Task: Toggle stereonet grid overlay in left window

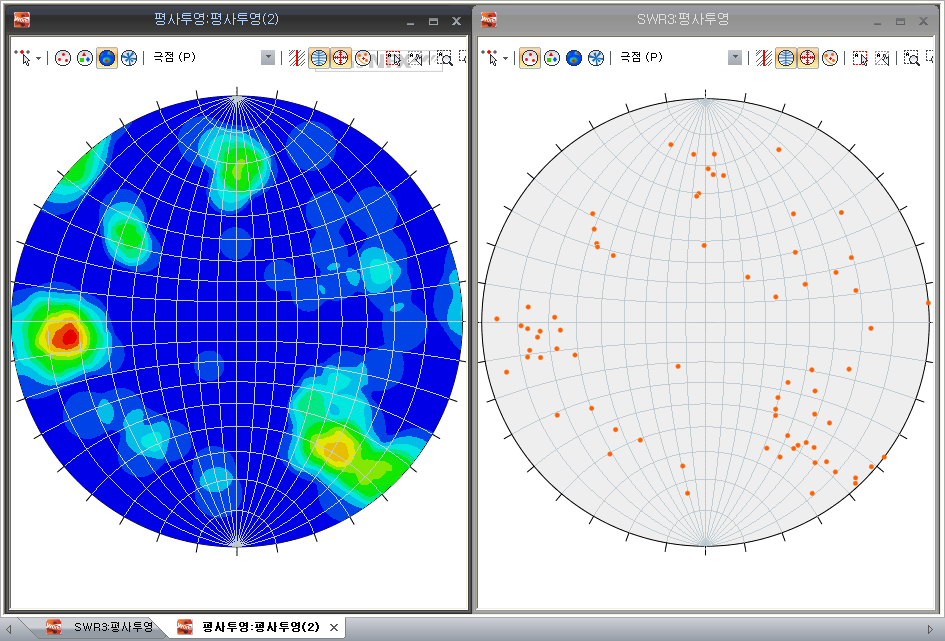Action: point(319,58)
